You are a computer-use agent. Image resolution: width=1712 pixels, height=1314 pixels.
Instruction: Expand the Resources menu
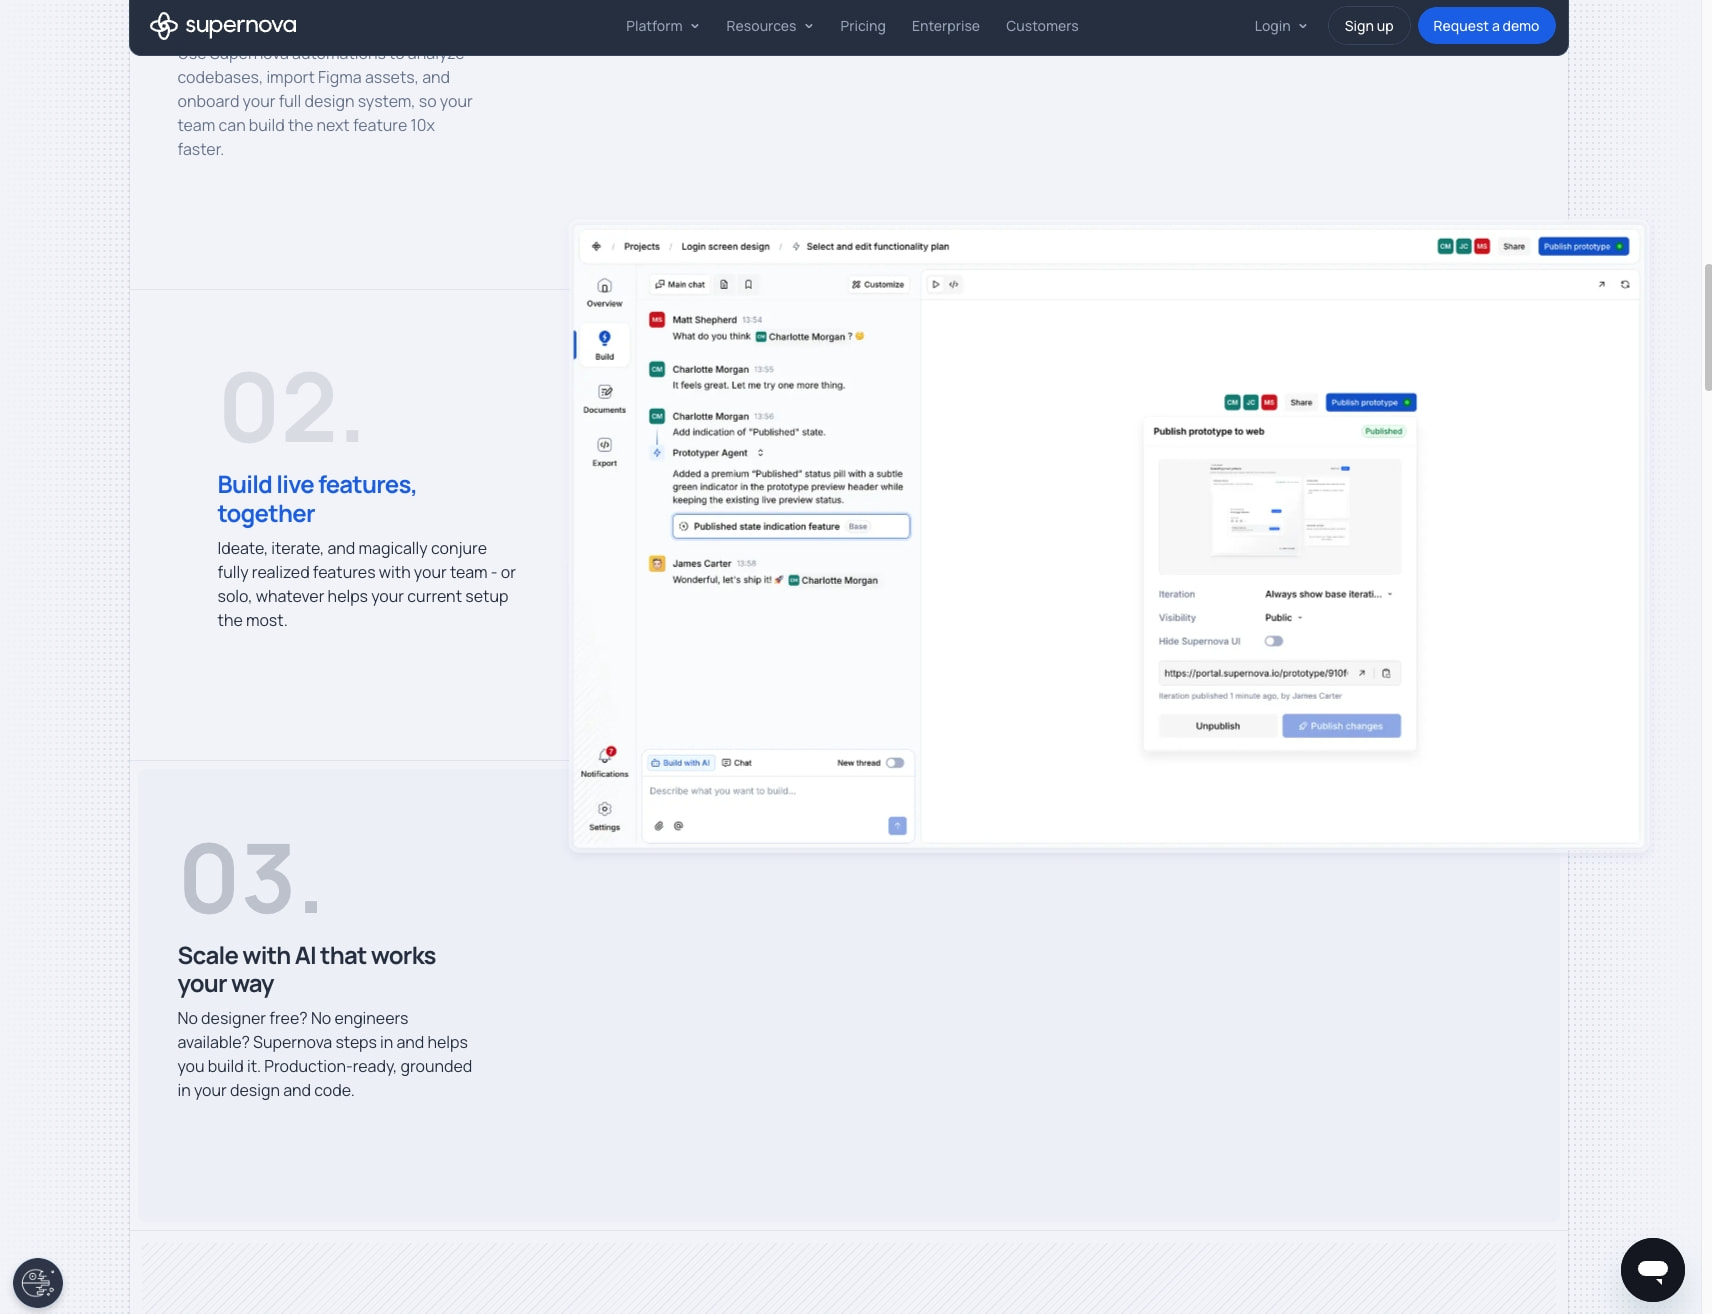click(769, 26)
